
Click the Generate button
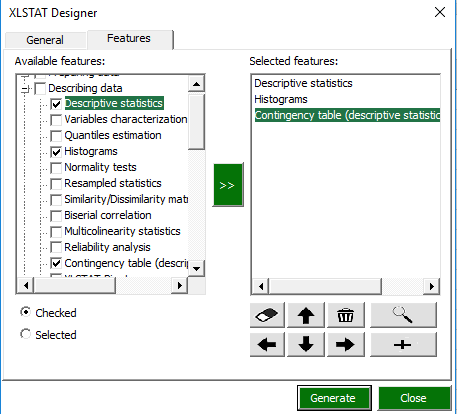[334, 398]
